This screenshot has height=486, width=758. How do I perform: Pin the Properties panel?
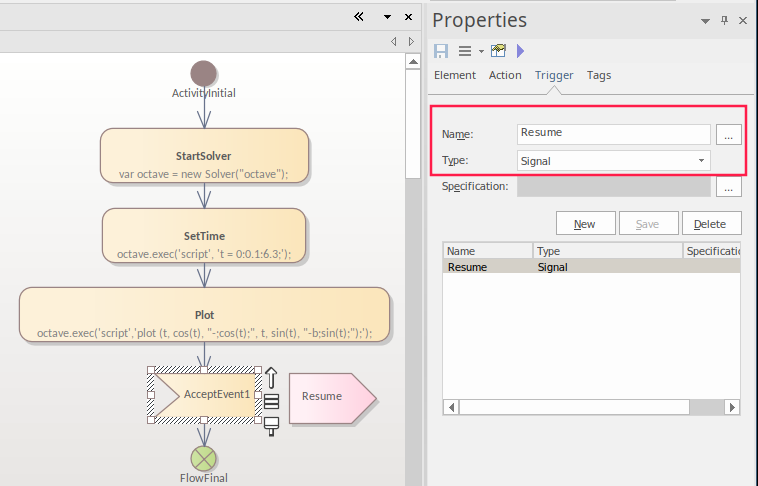pos(725,20)
